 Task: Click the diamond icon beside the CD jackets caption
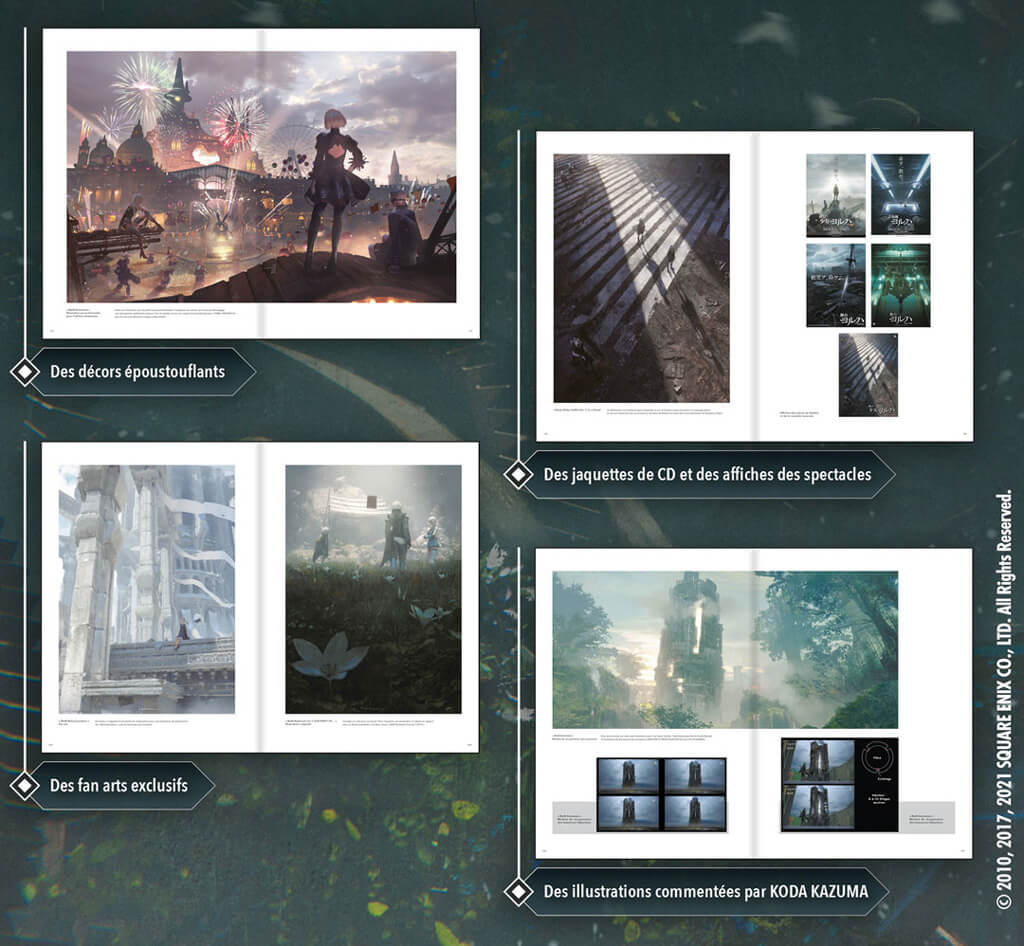coord(517,475)
